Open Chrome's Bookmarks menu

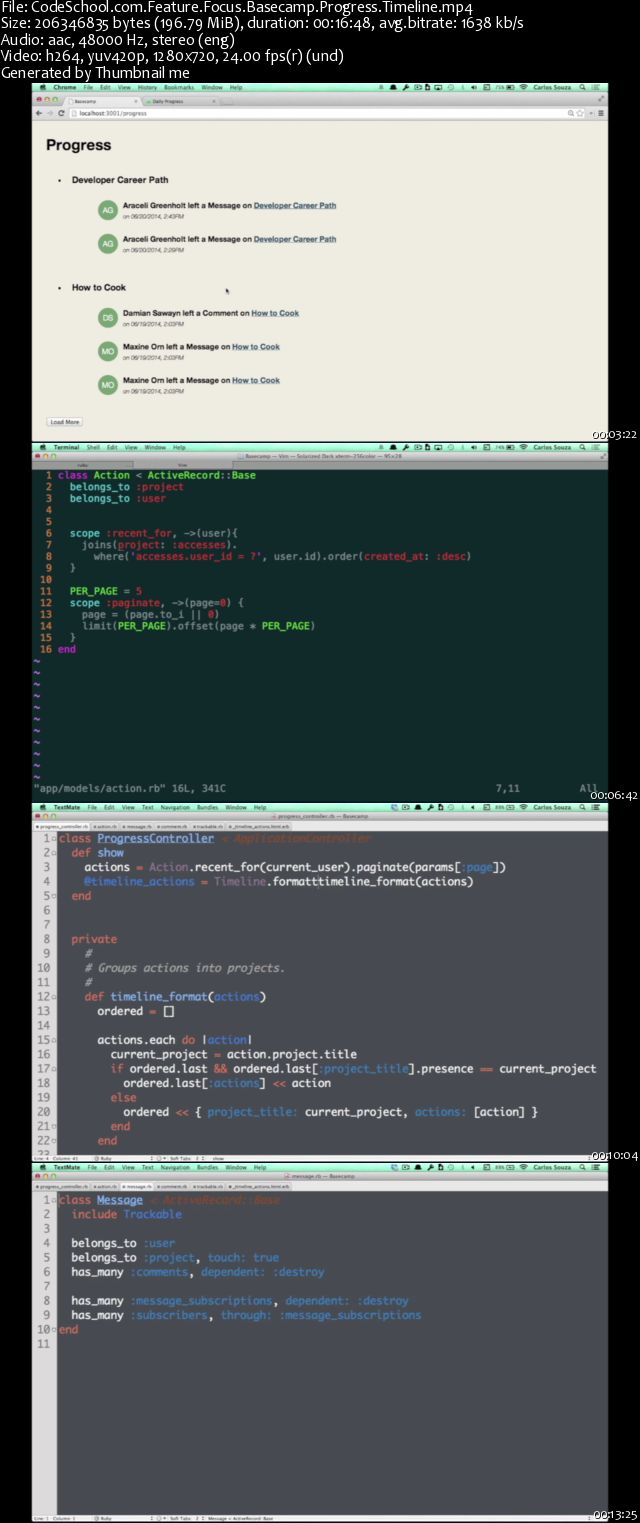pyautogui.click(x=179, y=88)
